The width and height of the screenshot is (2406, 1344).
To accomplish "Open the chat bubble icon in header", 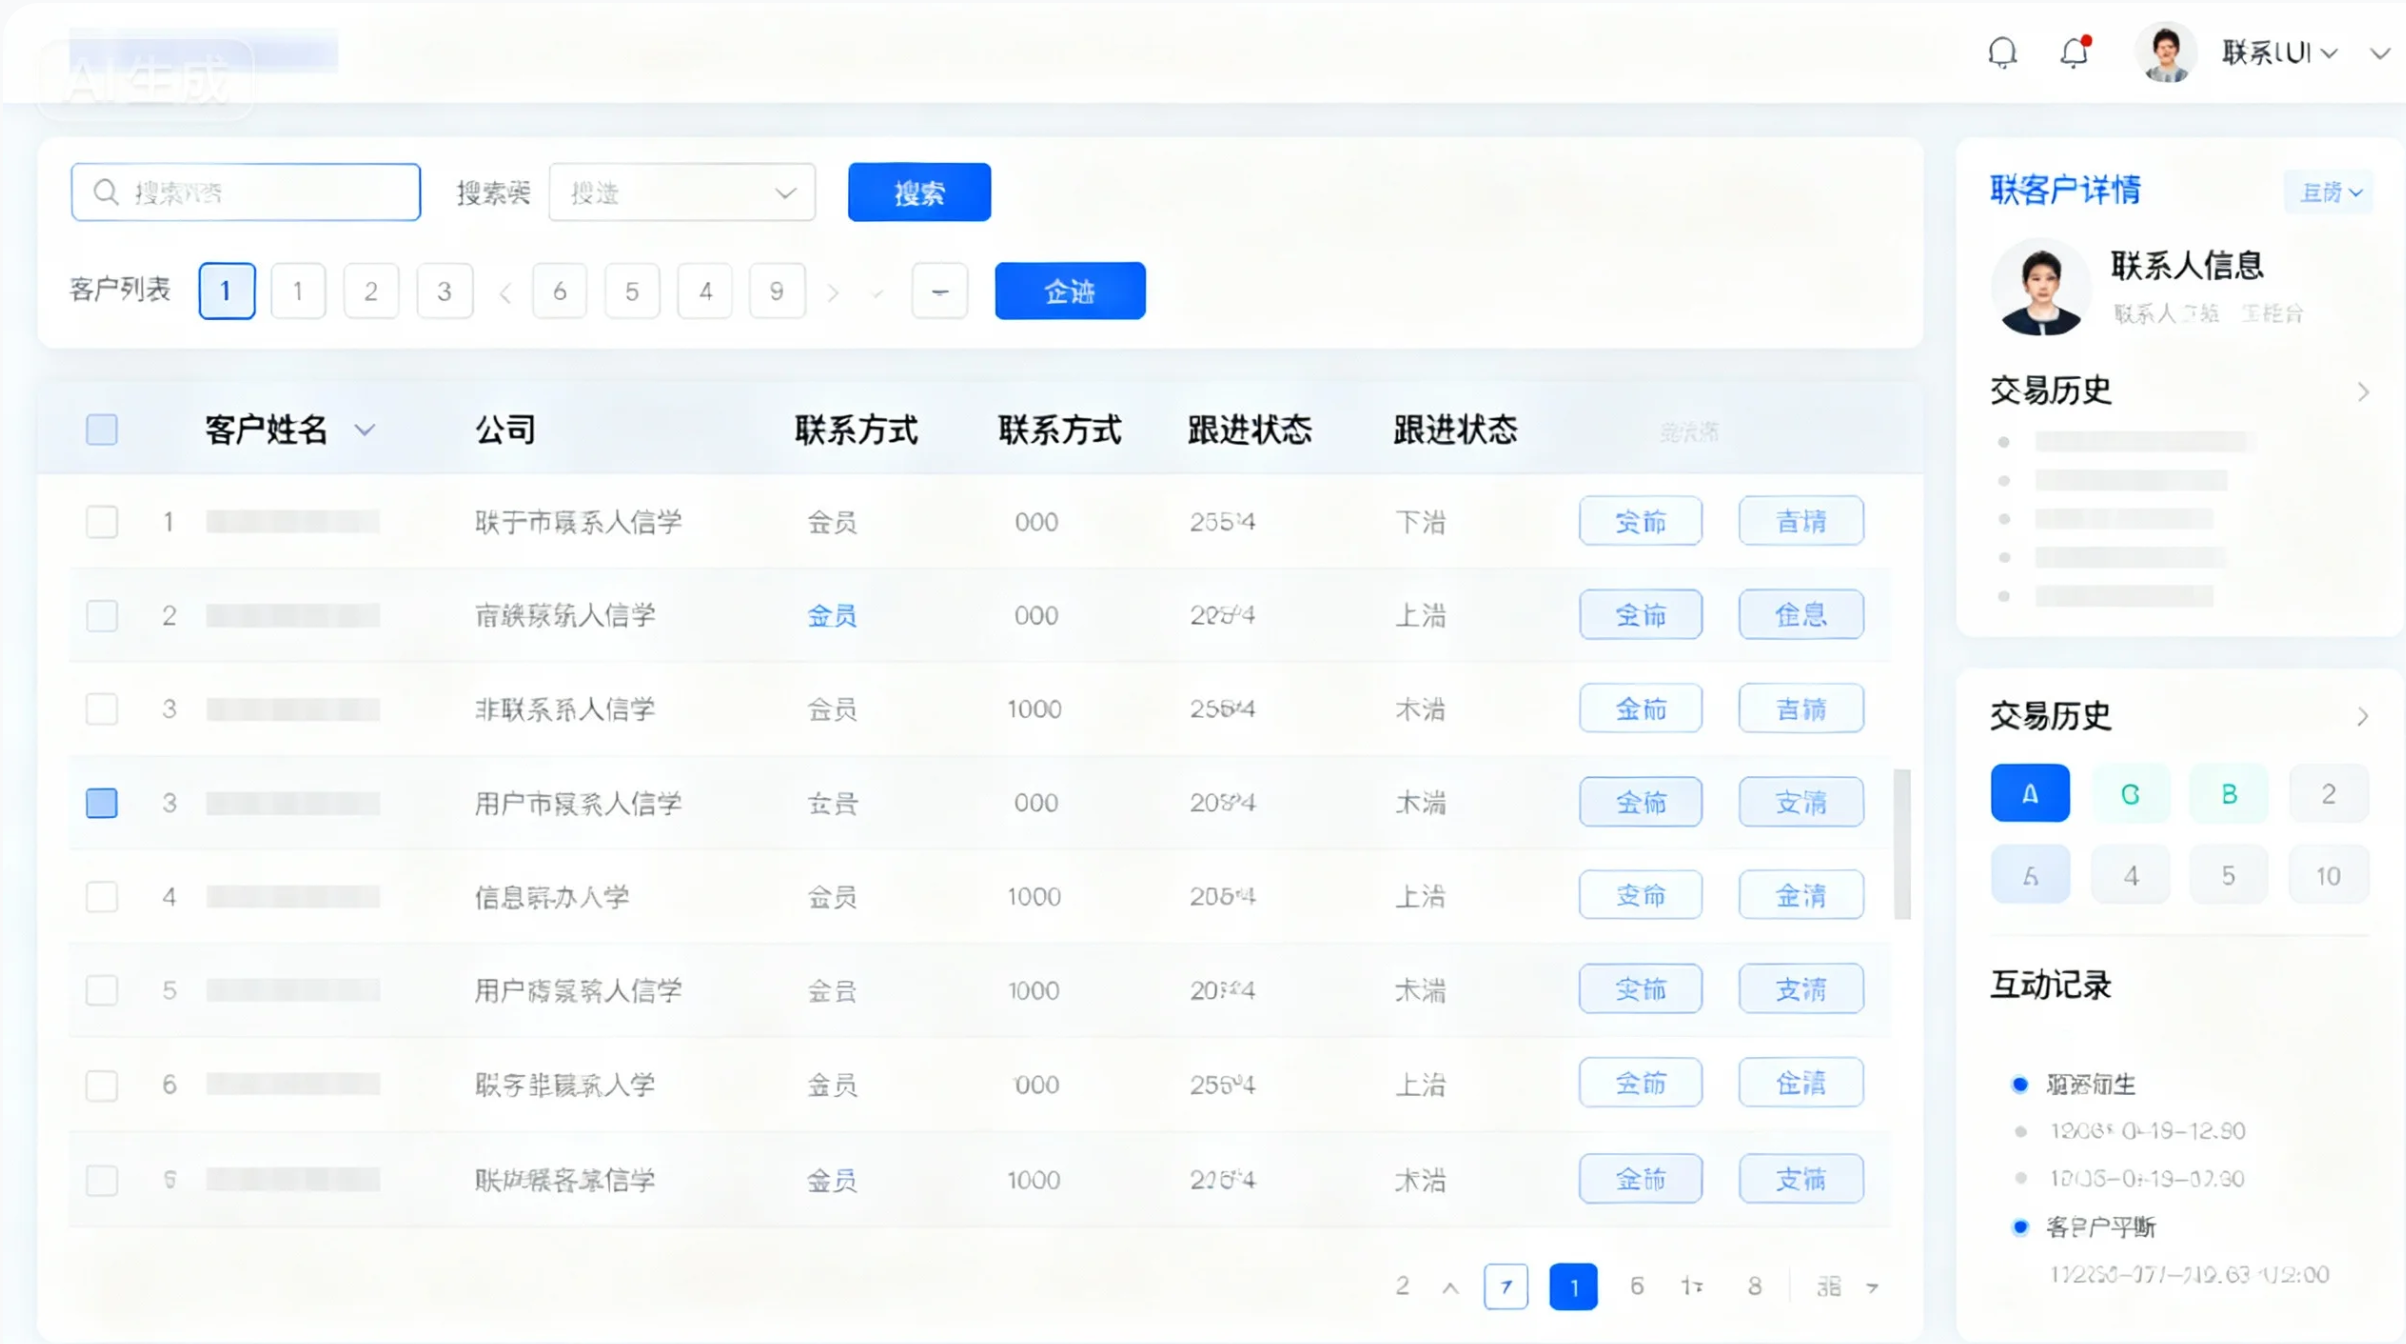I will 2002,52.
